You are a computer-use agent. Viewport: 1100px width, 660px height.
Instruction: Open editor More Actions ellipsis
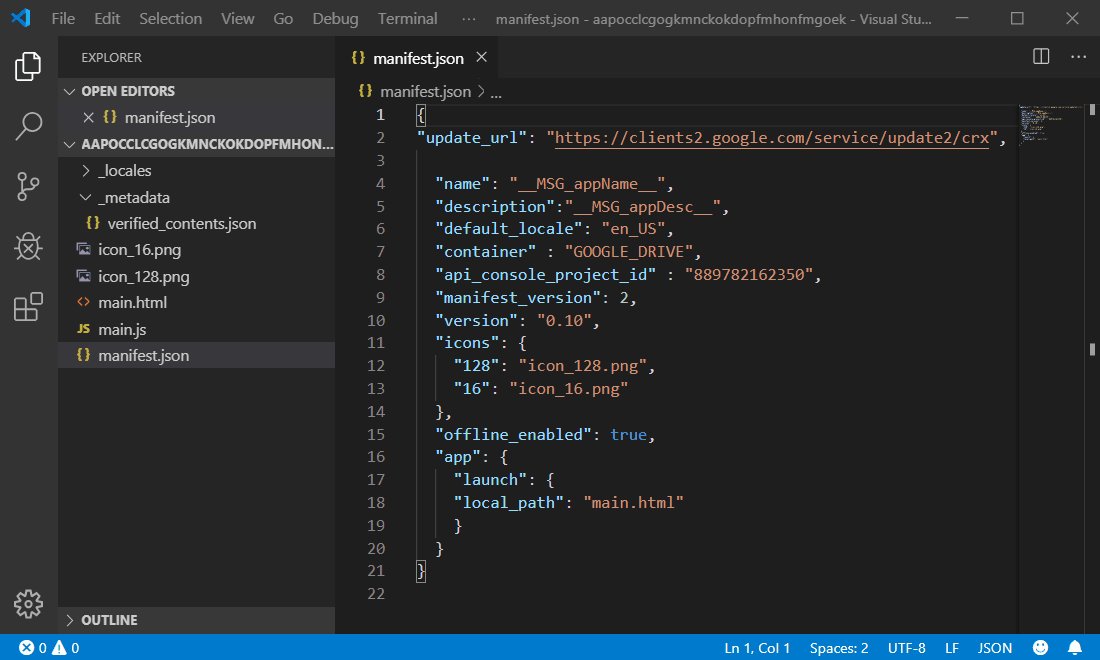1078,57
